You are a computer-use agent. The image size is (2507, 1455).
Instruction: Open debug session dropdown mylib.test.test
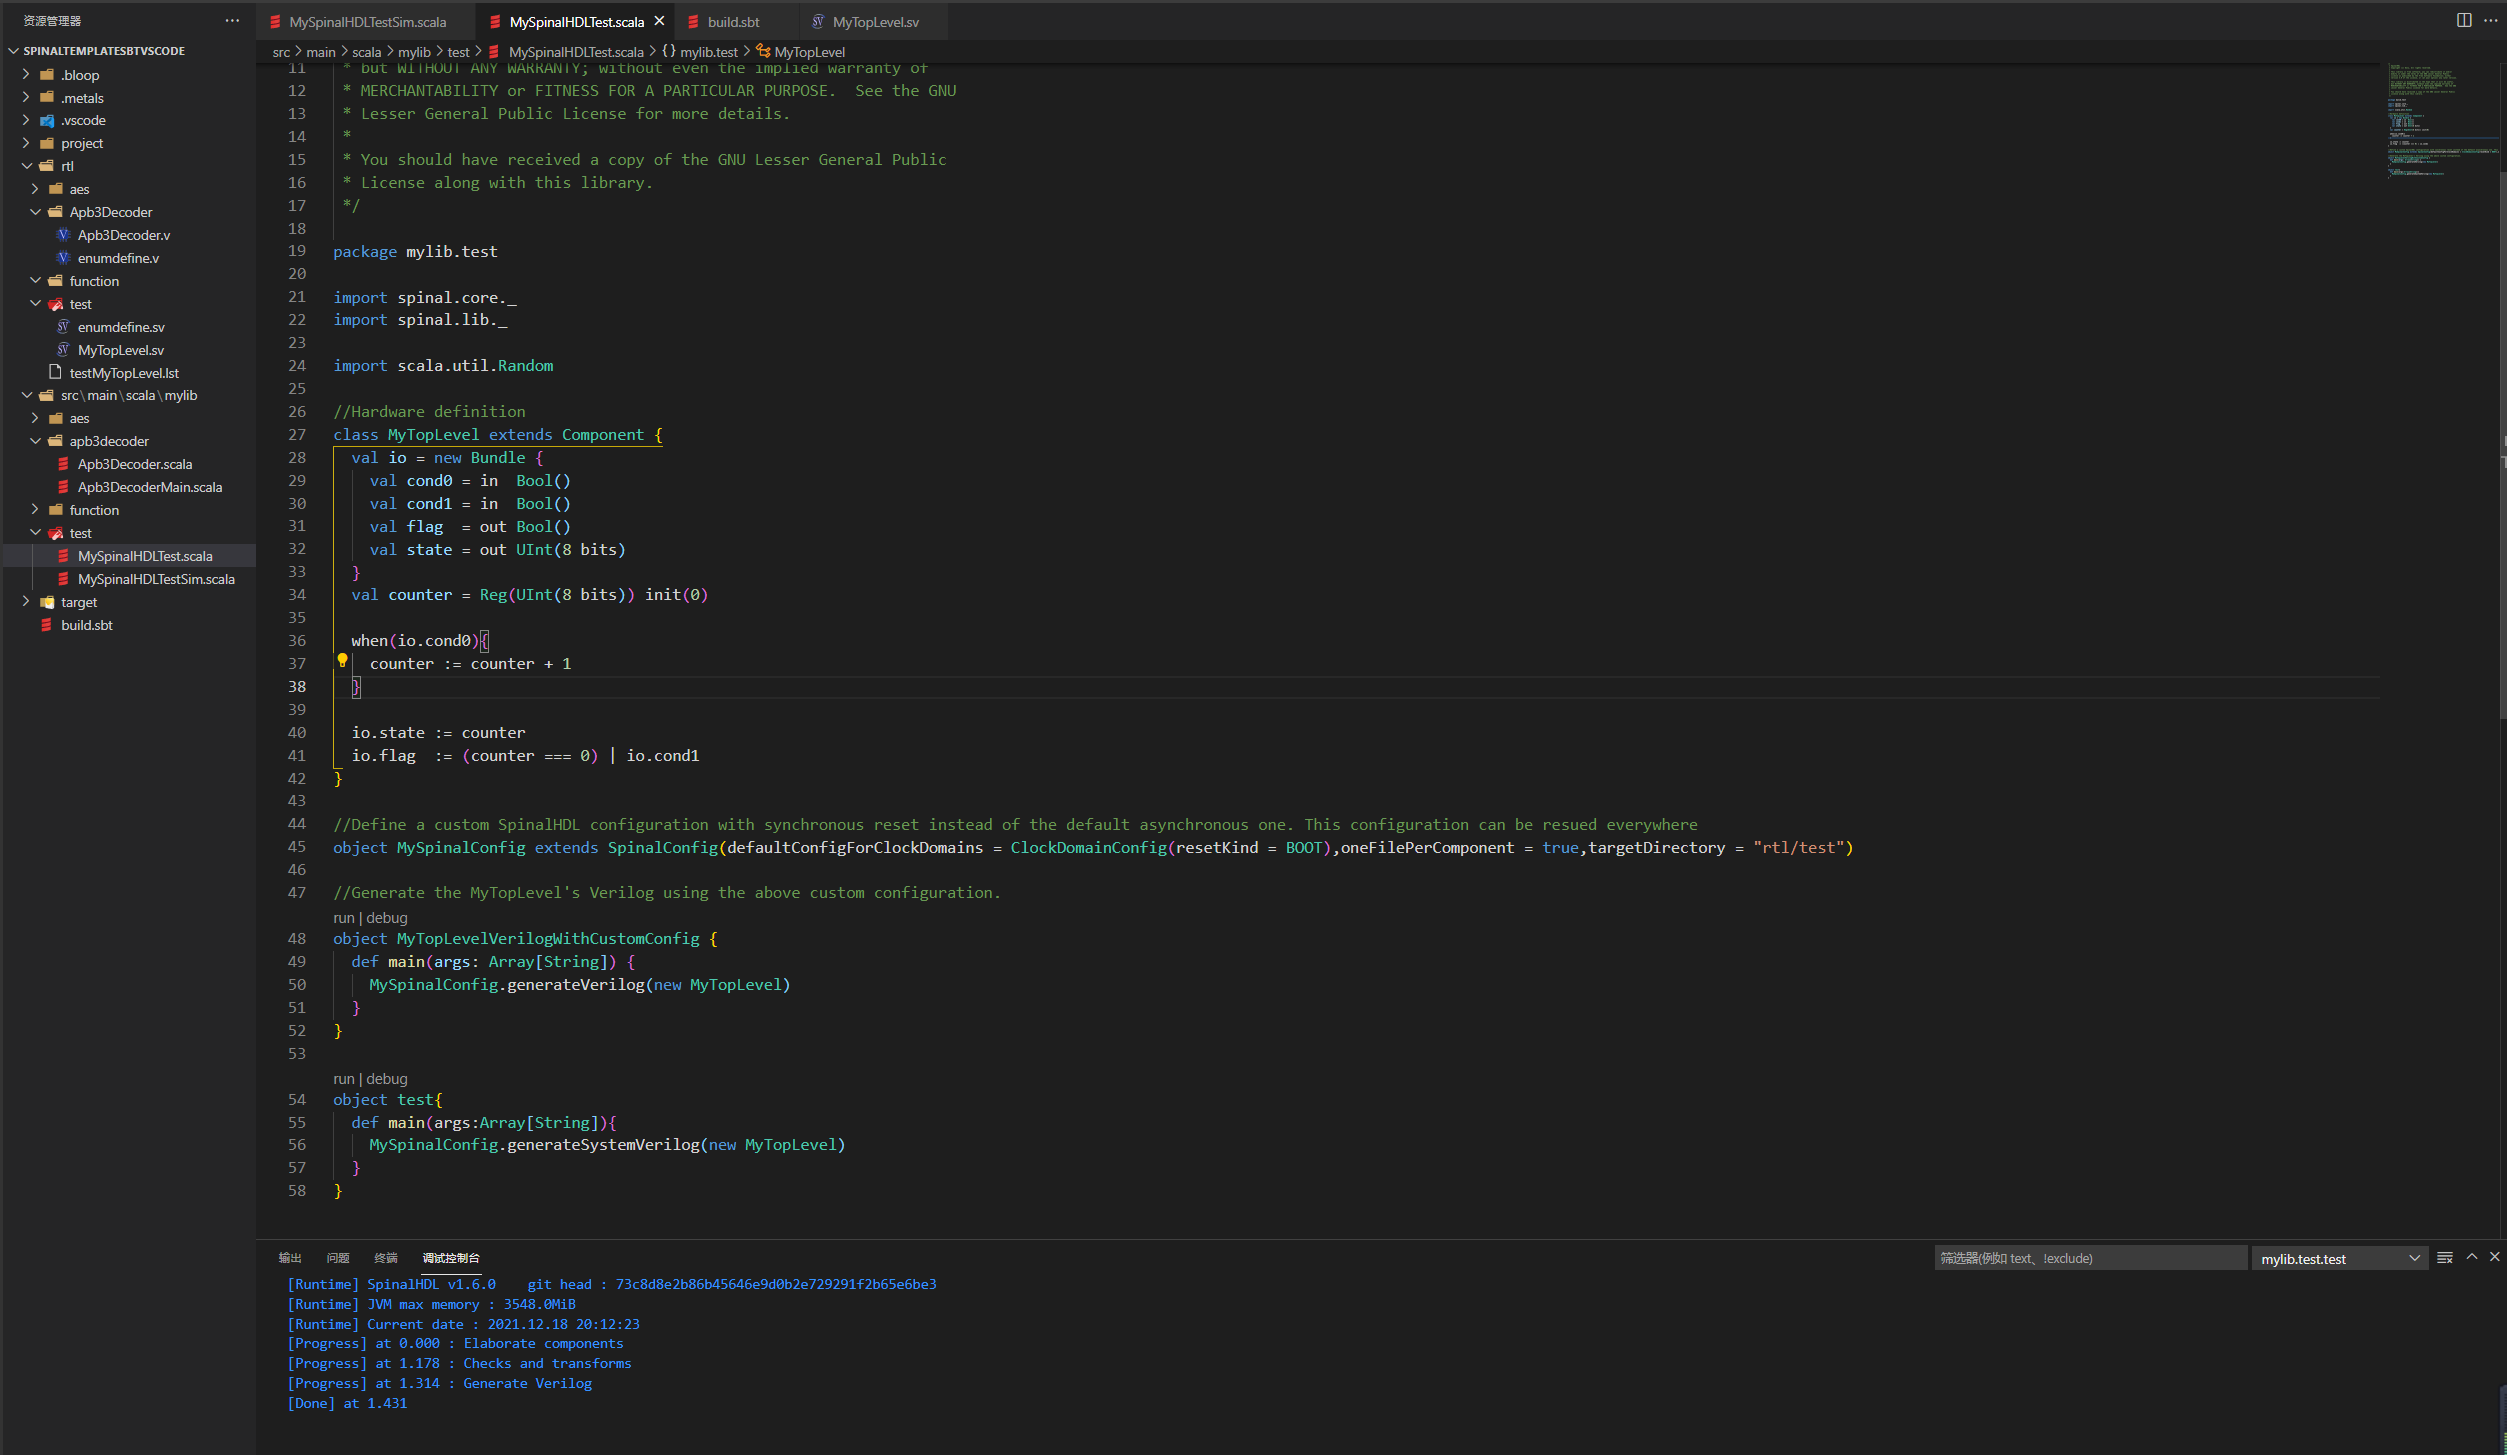click(2340, 1258)
